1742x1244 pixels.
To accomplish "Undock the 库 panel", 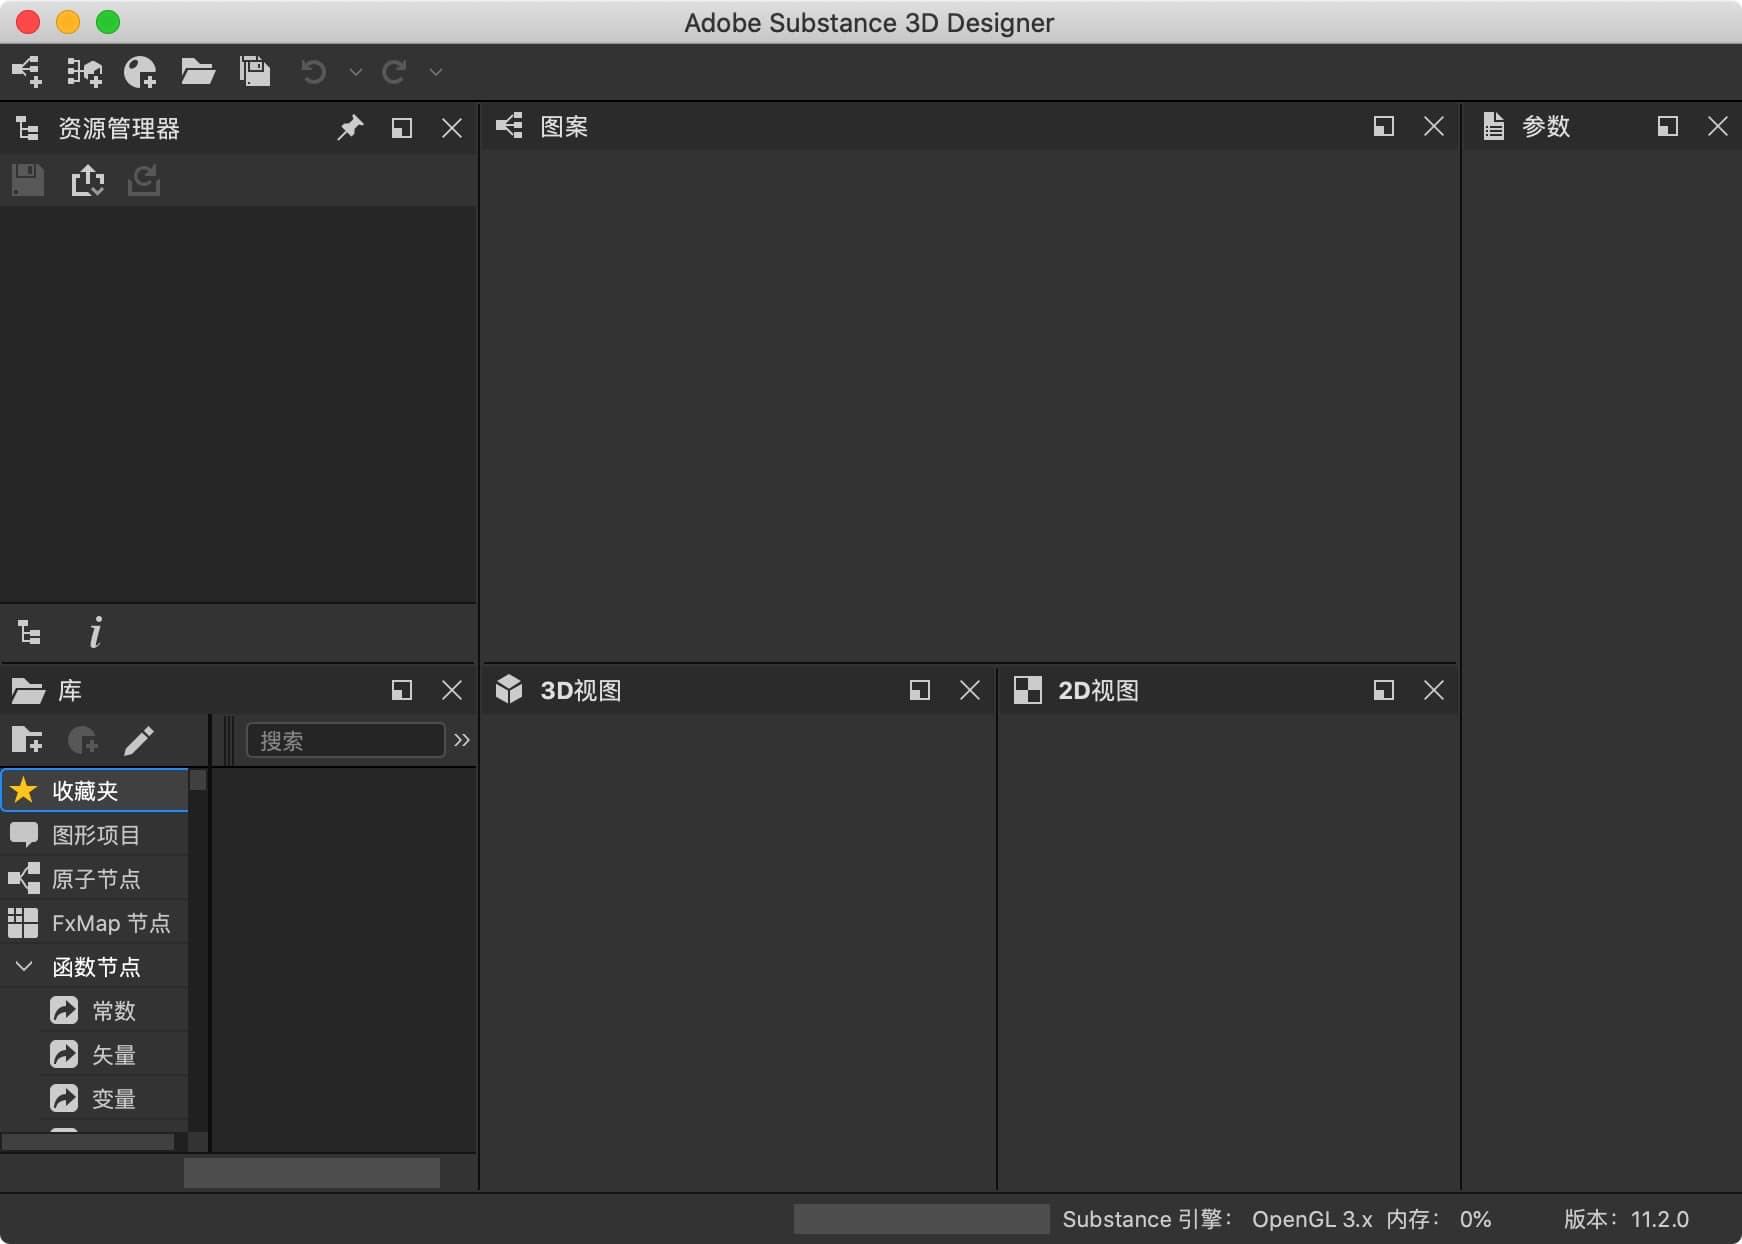I will pyautogui.click(x=401, y=690).
